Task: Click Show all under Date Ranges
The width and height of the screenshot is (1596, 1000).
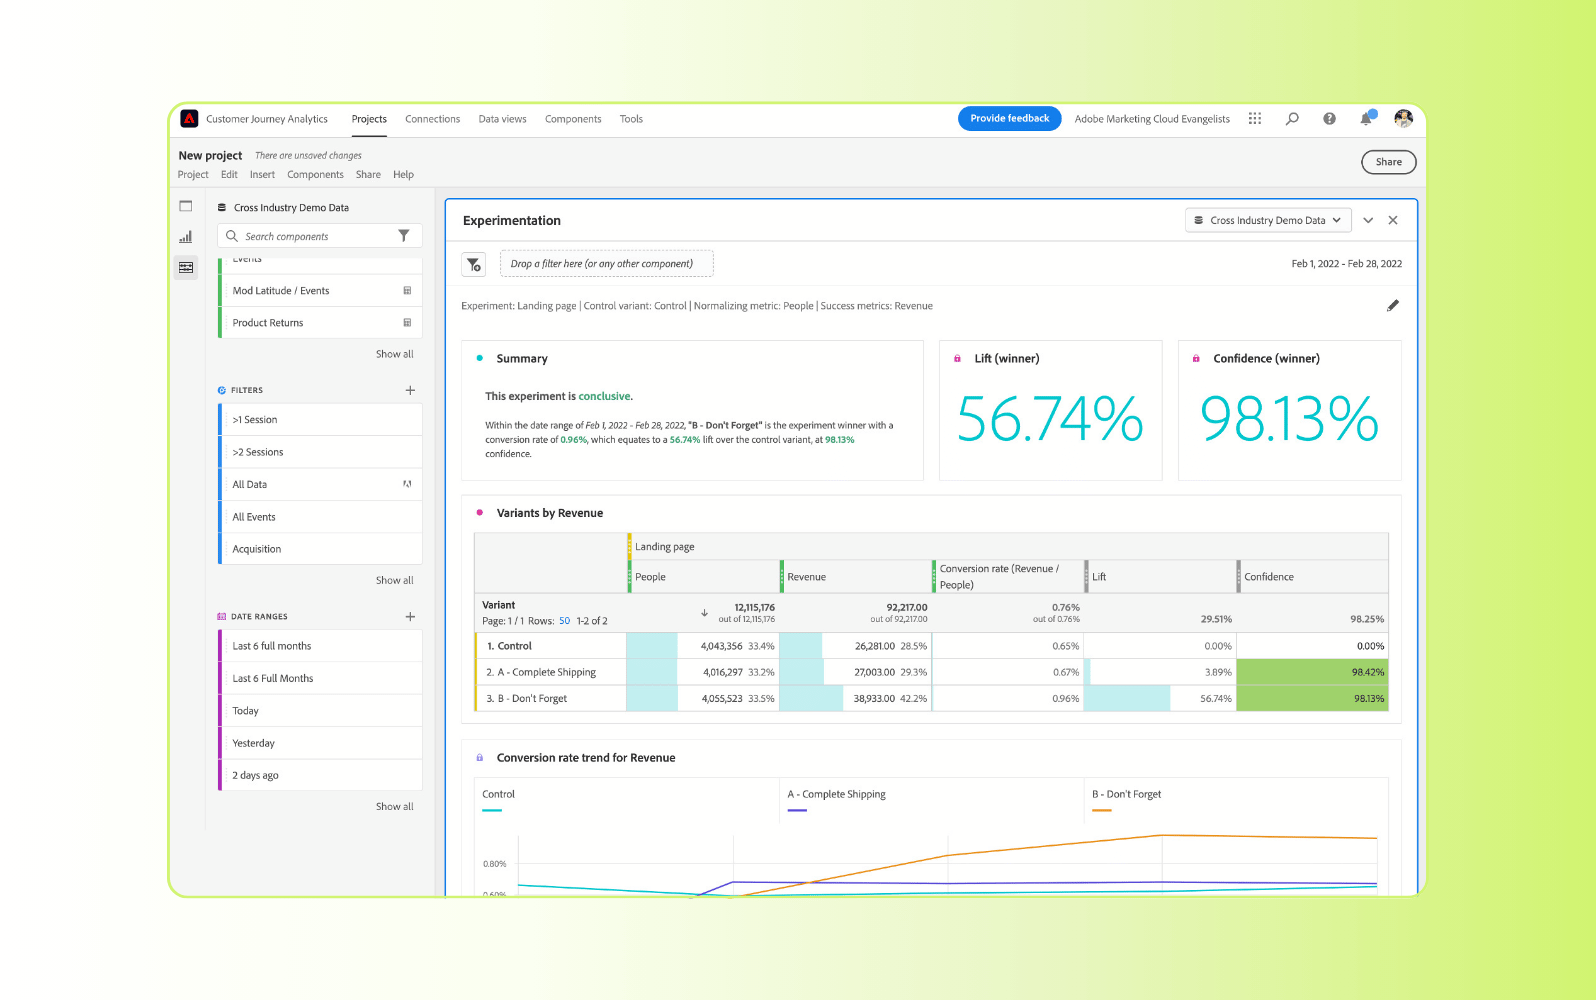Action: pos(394,806)
